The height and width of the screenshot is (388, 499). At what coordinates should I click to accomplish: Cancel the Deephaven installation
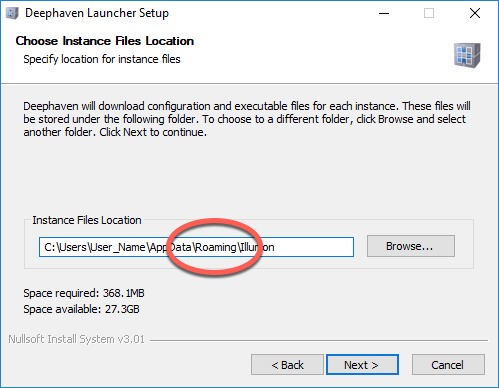(448, 365)
